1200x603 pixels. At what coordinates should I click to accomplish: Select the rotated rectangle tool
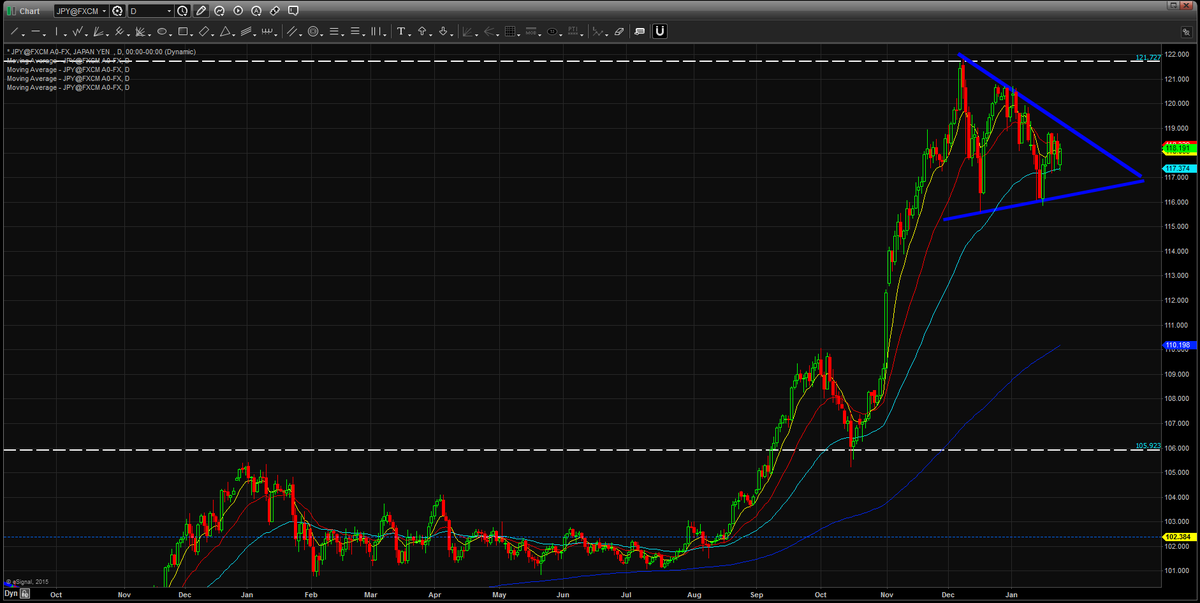[x=204, y=31]
